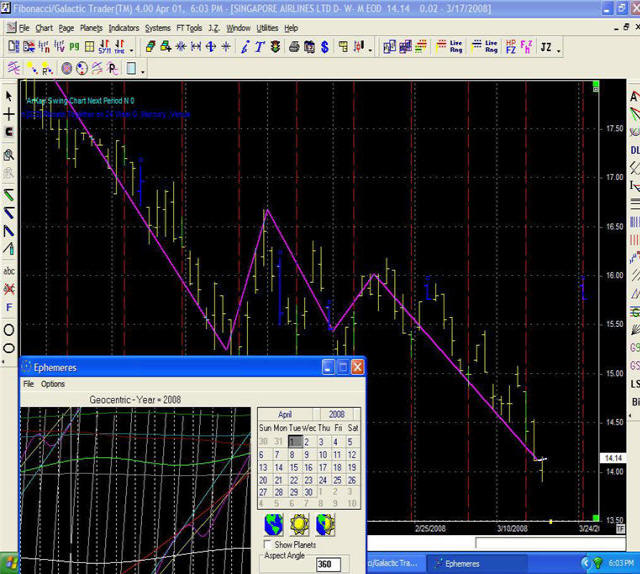Screen dimensions: 640x574
Task: Open the Indicators menu
Action: coord(124,28)
